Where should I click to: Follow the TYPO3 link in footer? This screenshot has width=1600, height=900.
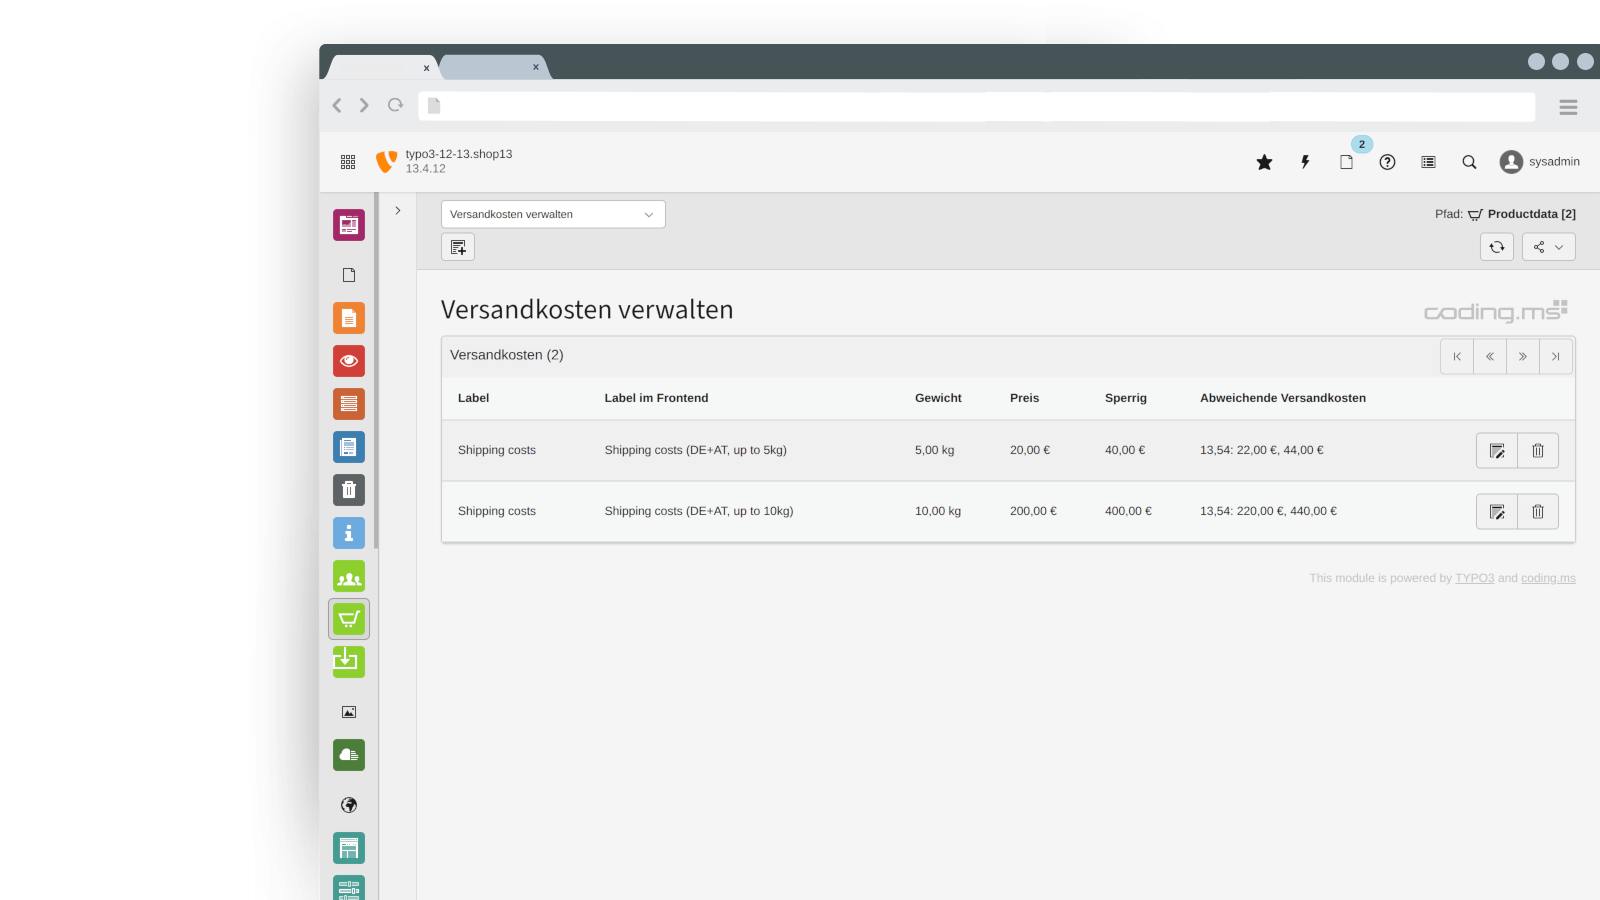click(x=1474, y=578)
